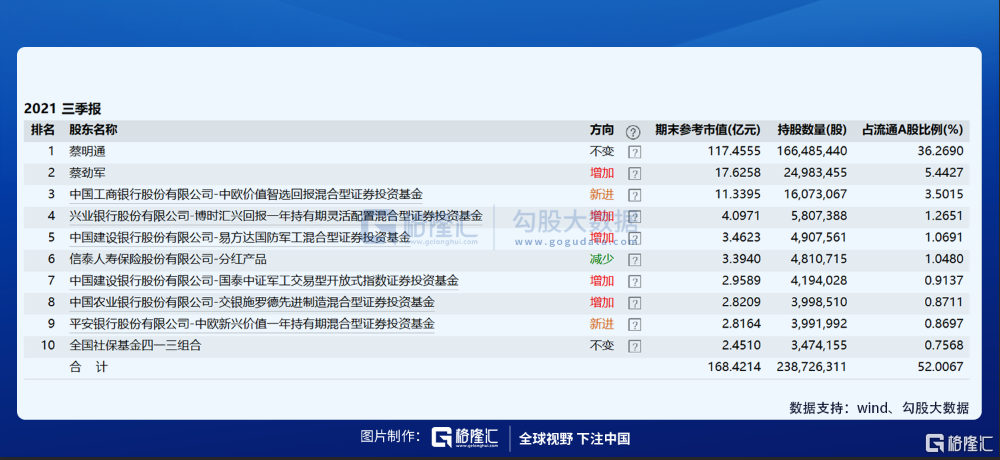Click 数据支持：wind、勾股大数据 text

[x=879, y=408]
